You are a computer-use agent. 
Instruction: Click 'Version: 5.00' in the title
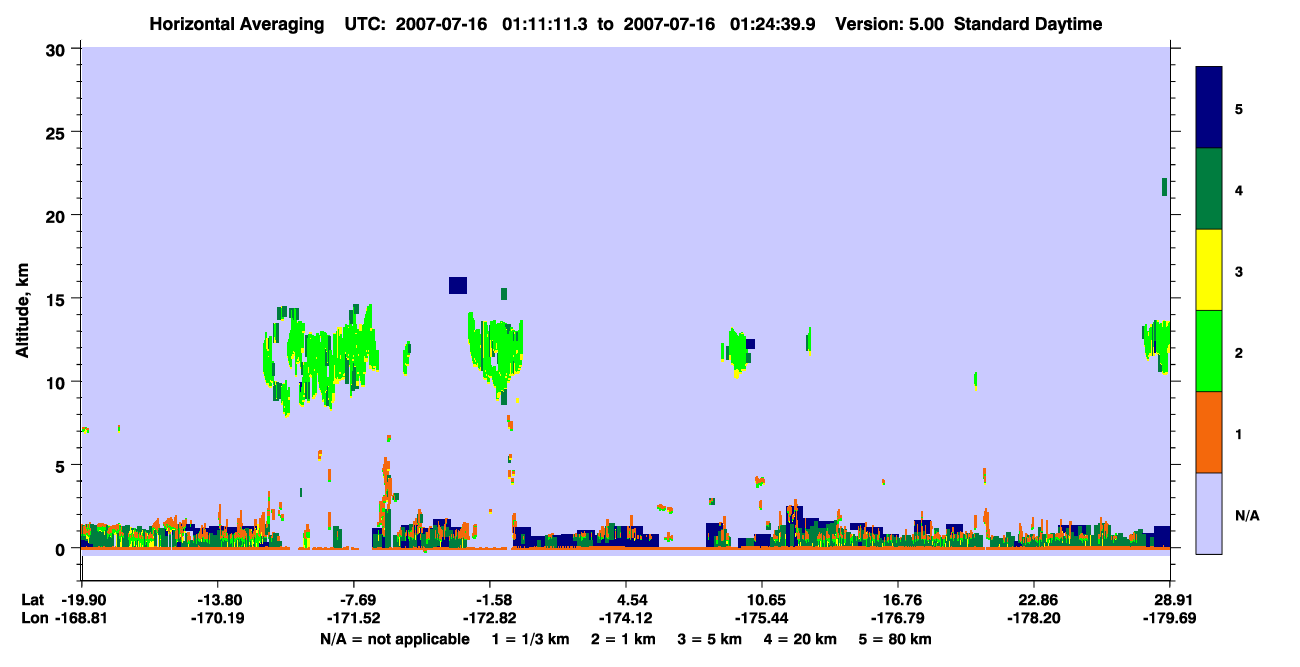coord(890,24)
